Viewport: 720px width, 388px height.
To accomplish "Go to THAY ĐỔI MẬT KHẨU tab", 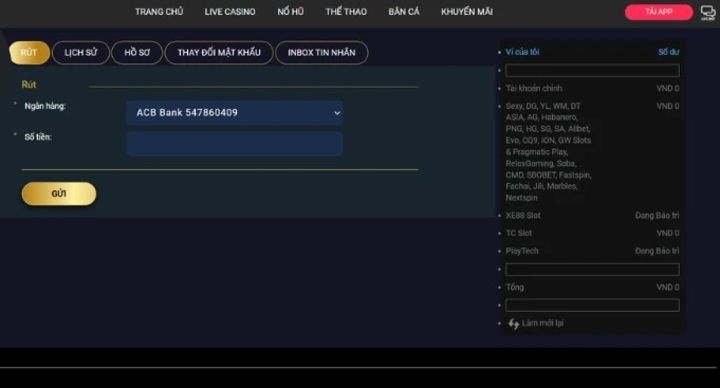I will [219, 53].
